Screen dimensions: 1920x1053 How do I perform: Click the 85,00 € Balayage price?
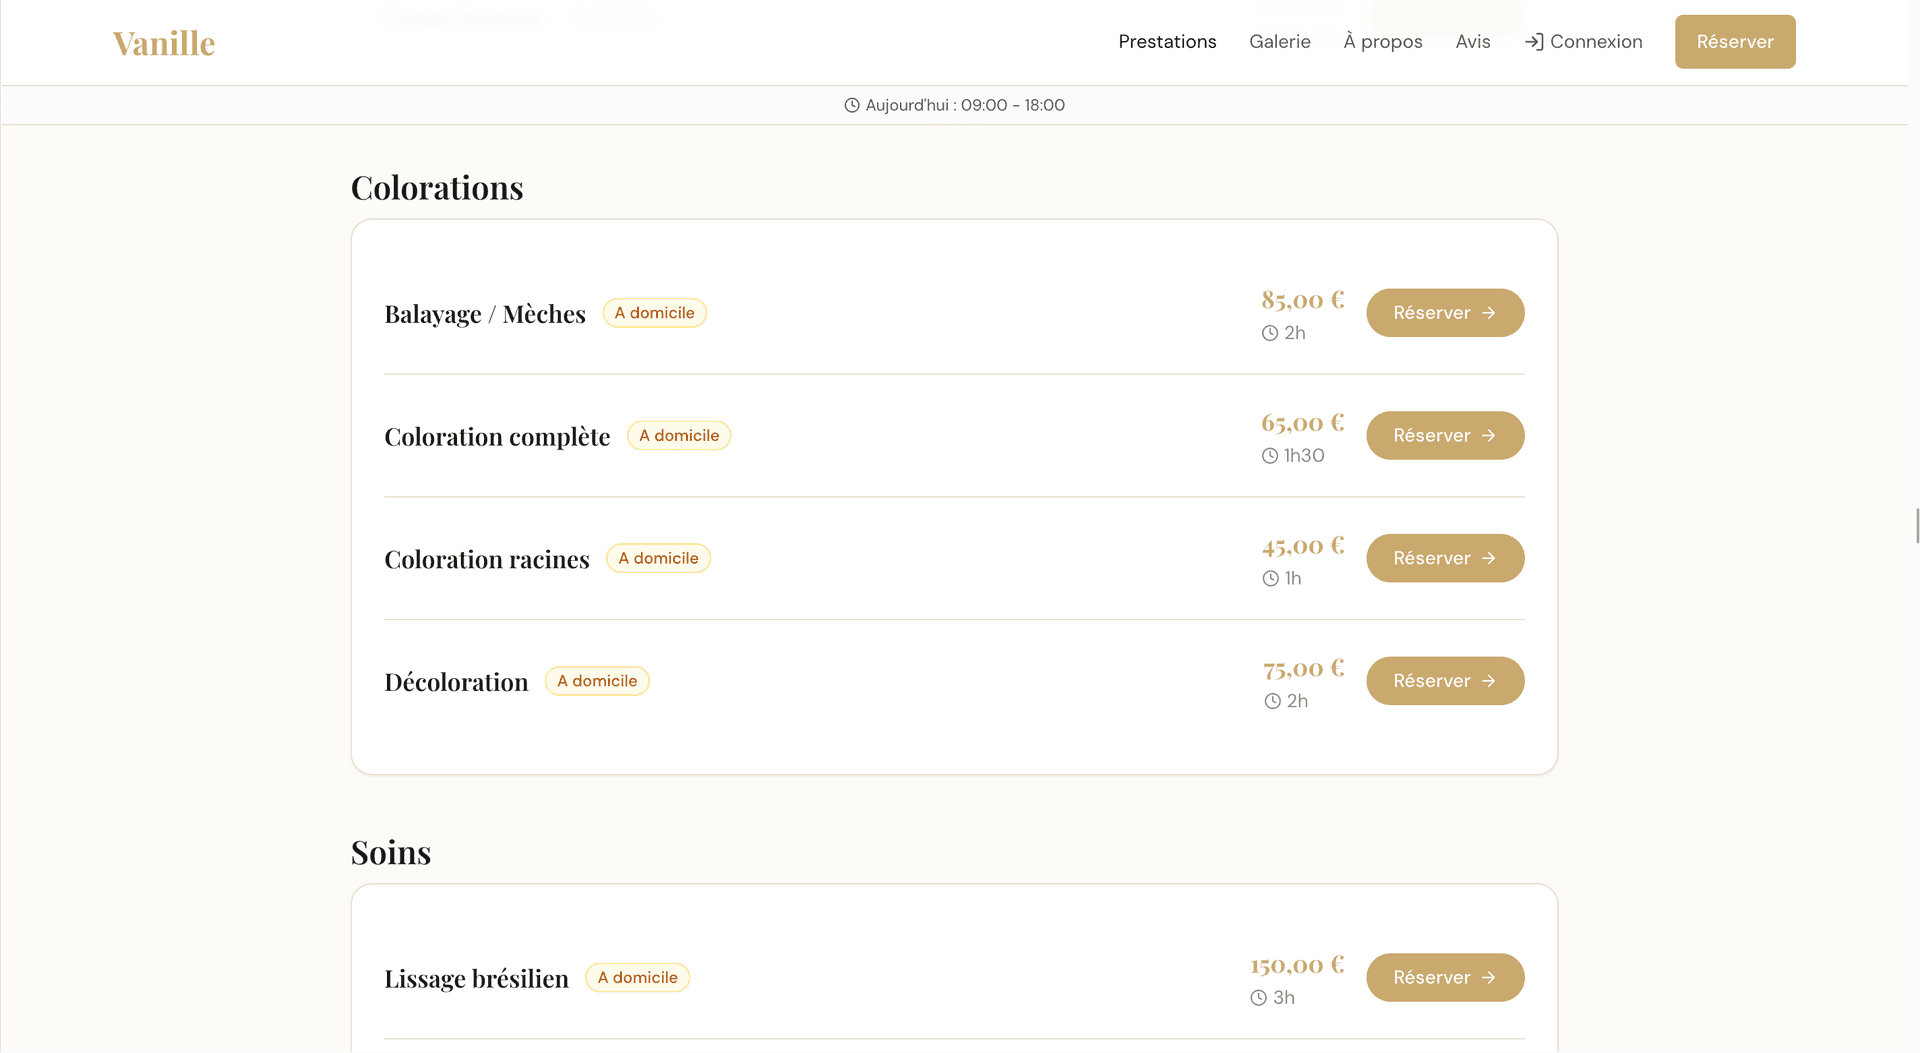pos(1302,300)
